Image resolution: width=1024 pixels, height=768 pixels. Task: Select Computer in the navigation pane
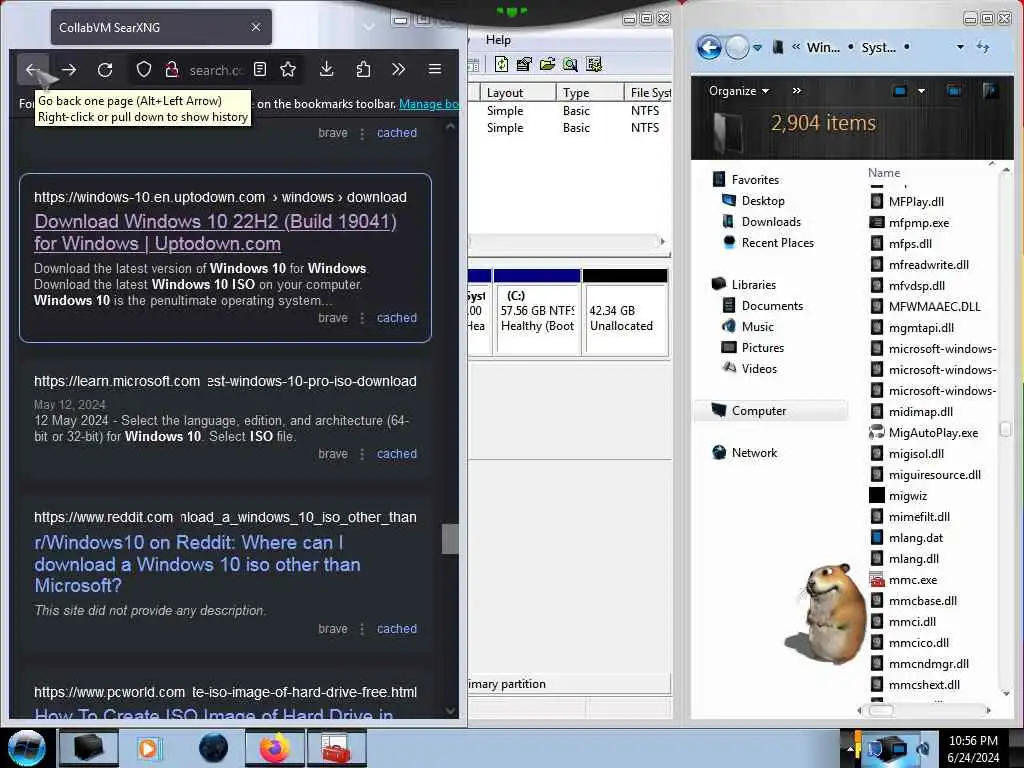pos(770,410)
